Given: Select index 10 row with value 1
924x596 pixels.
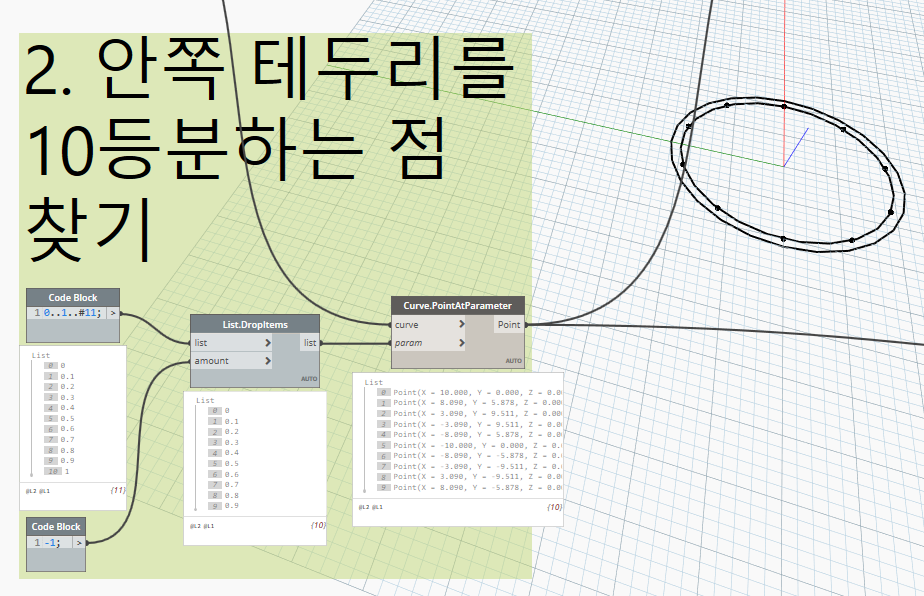Looking at the screenshot, I should coord(57,471).
